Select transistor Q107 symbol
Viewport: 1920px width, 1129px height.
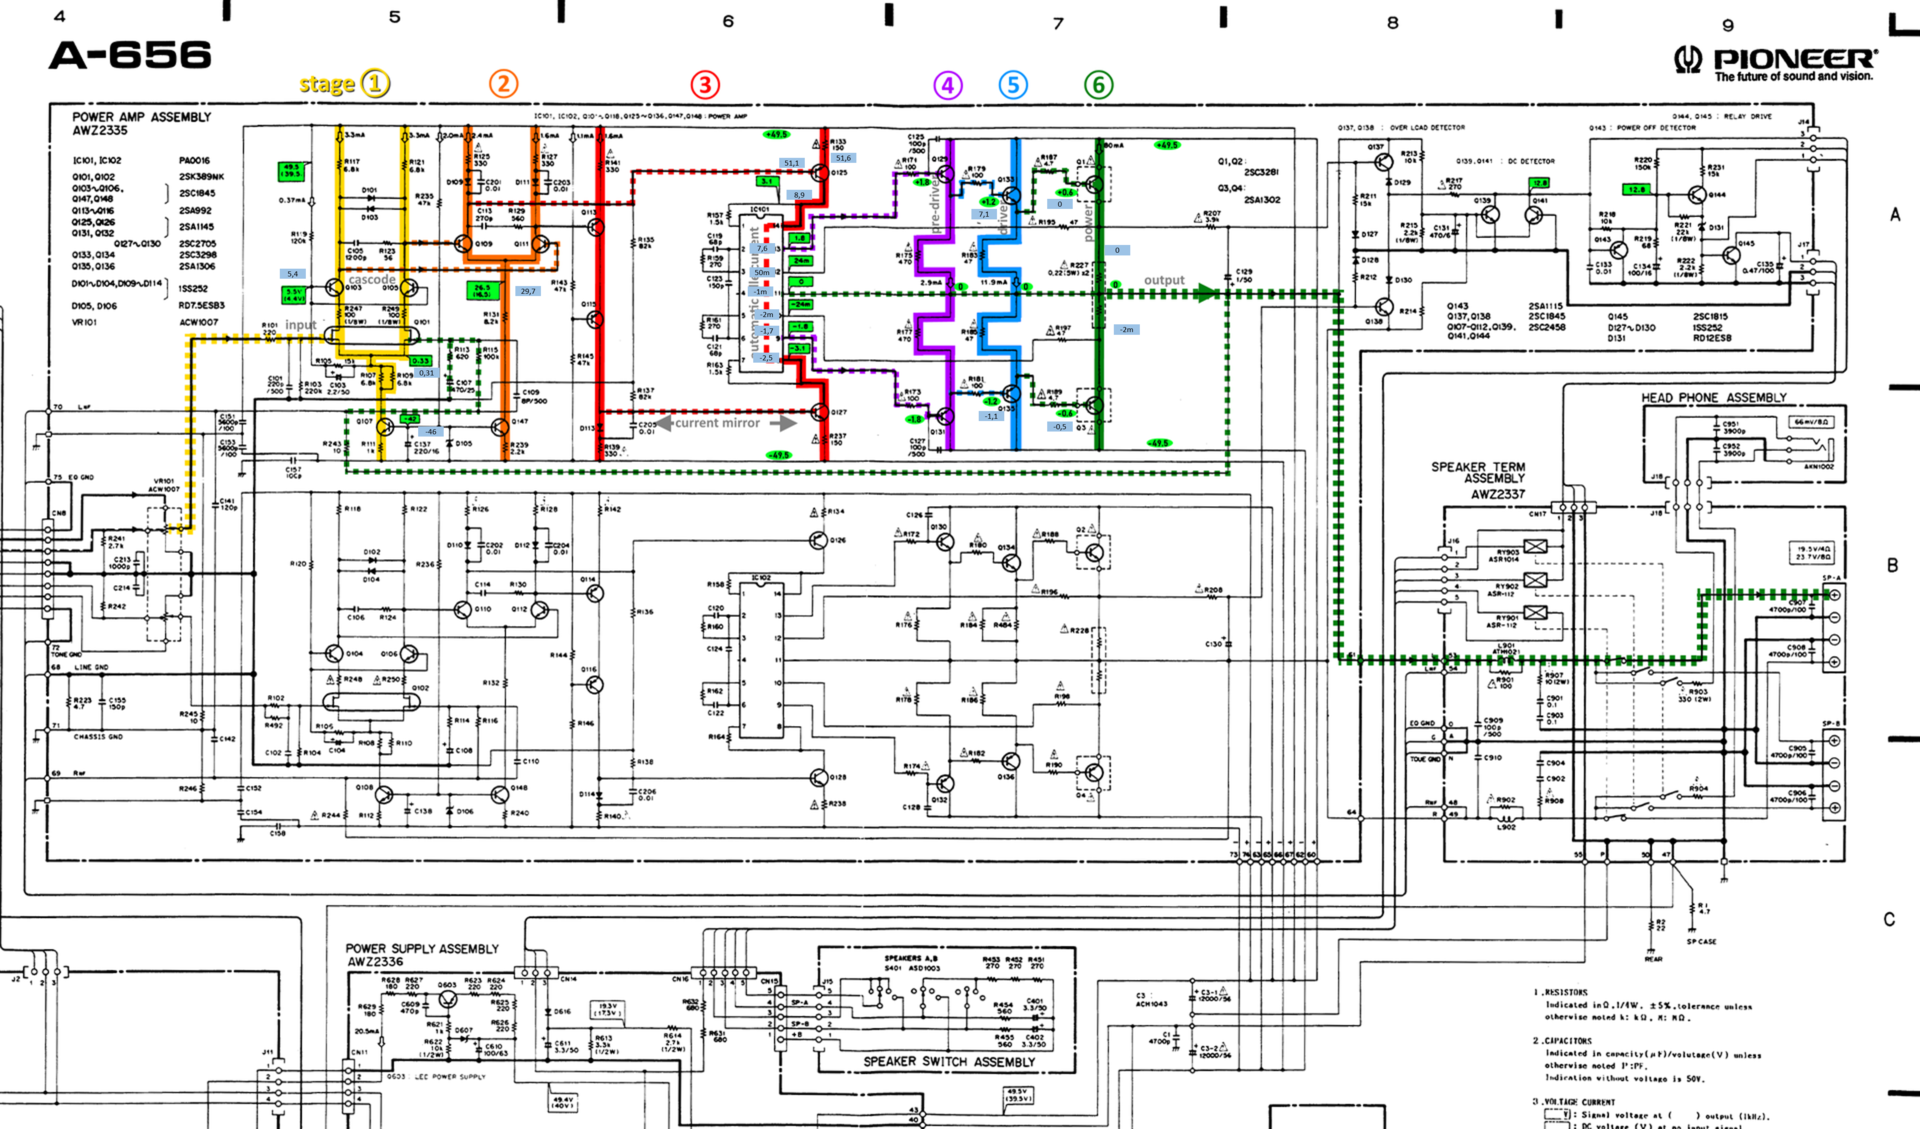pos(385,427)
